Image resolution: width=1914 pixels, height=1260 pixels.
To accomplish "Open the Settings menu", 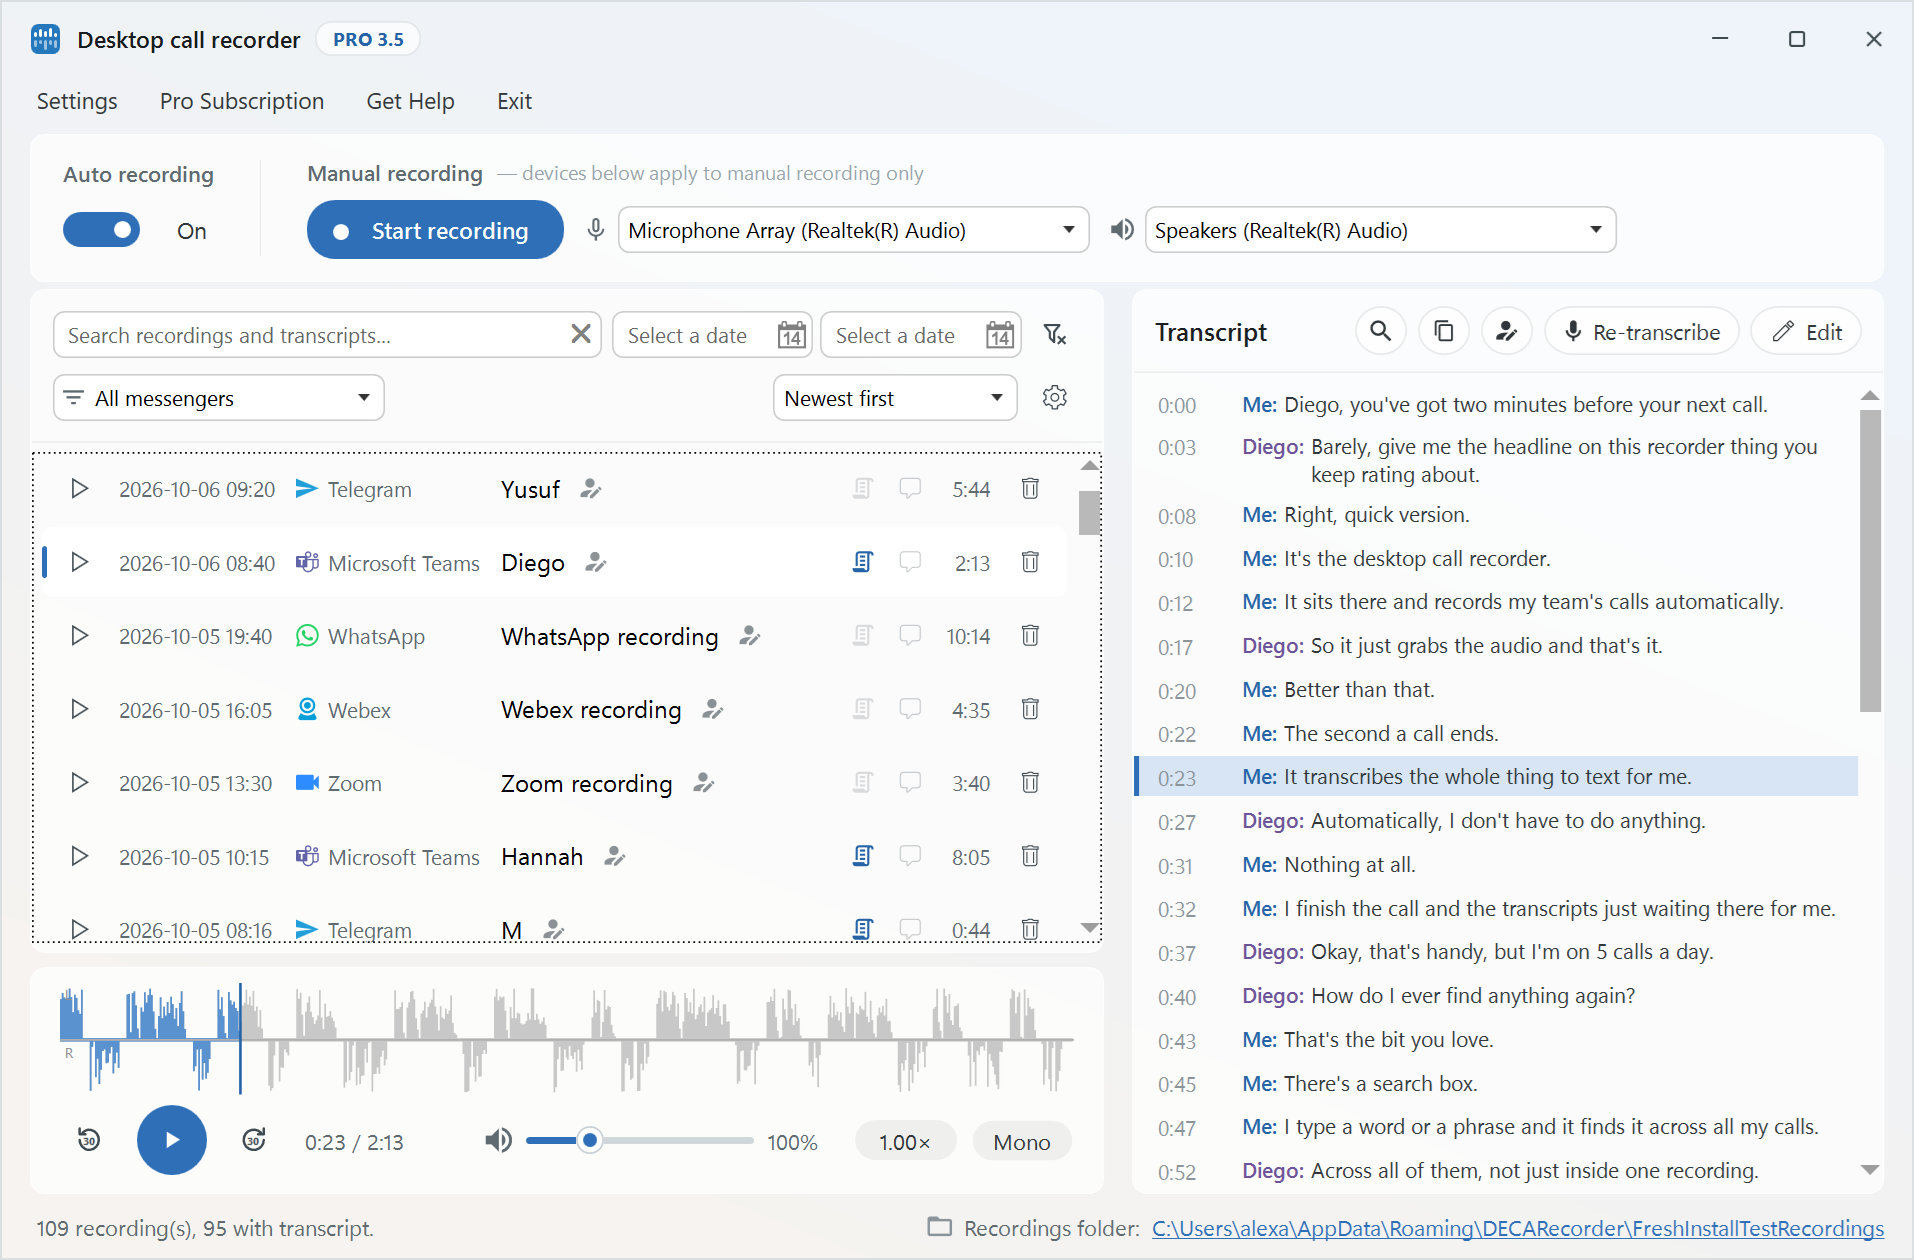I will tap(77, 101).
